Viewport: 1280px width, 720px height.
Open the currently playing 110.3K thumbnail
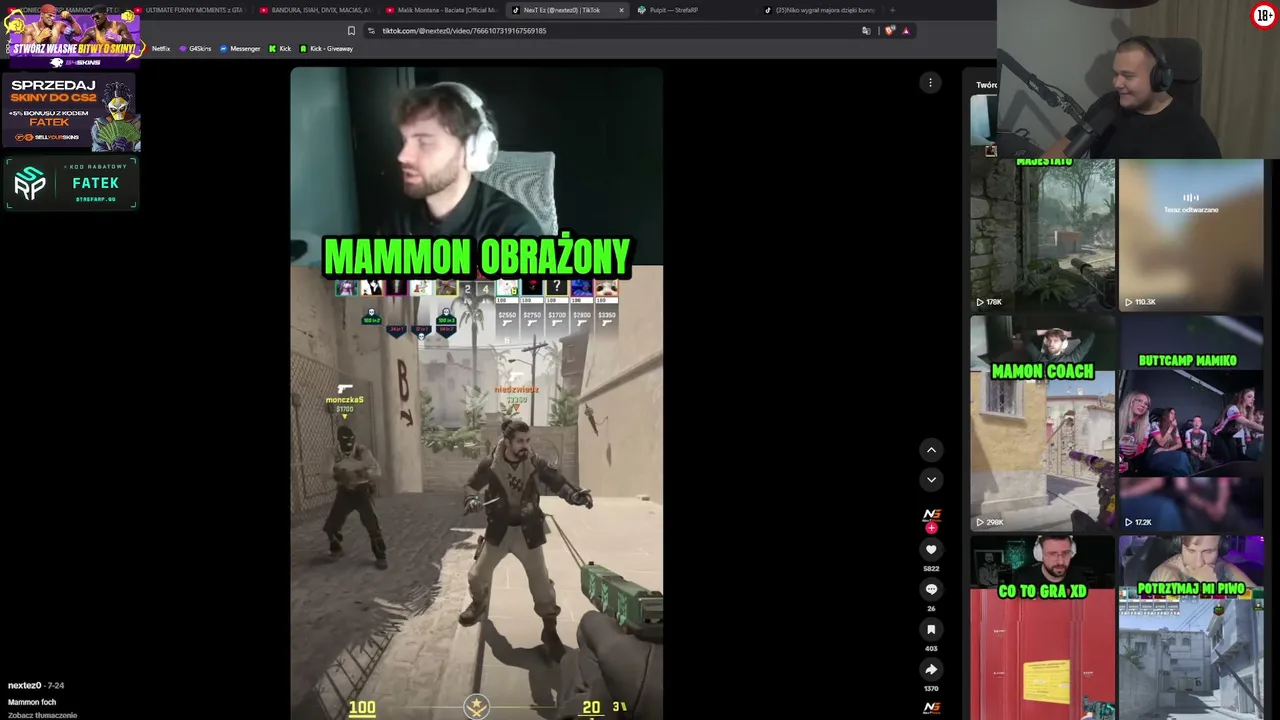tap(1191, 234)
